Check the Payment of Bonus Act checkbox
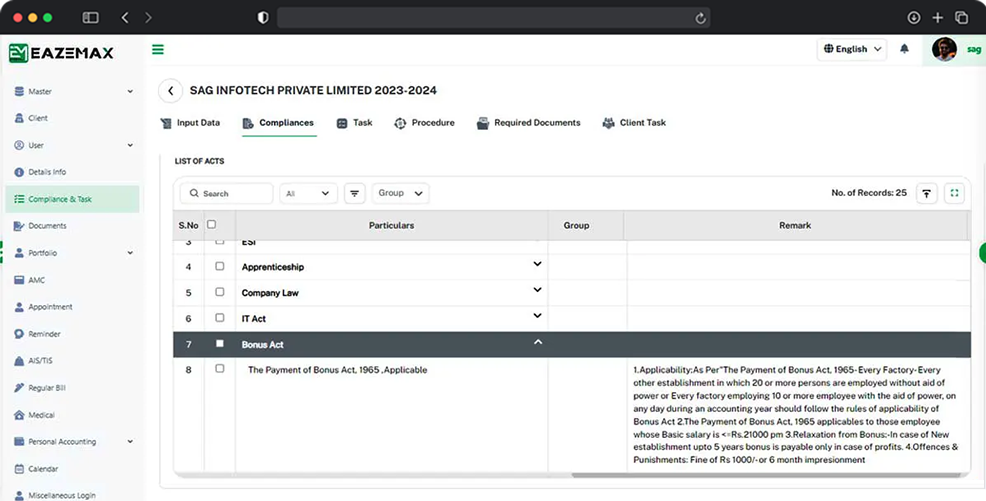 click(x=219, y=368)
